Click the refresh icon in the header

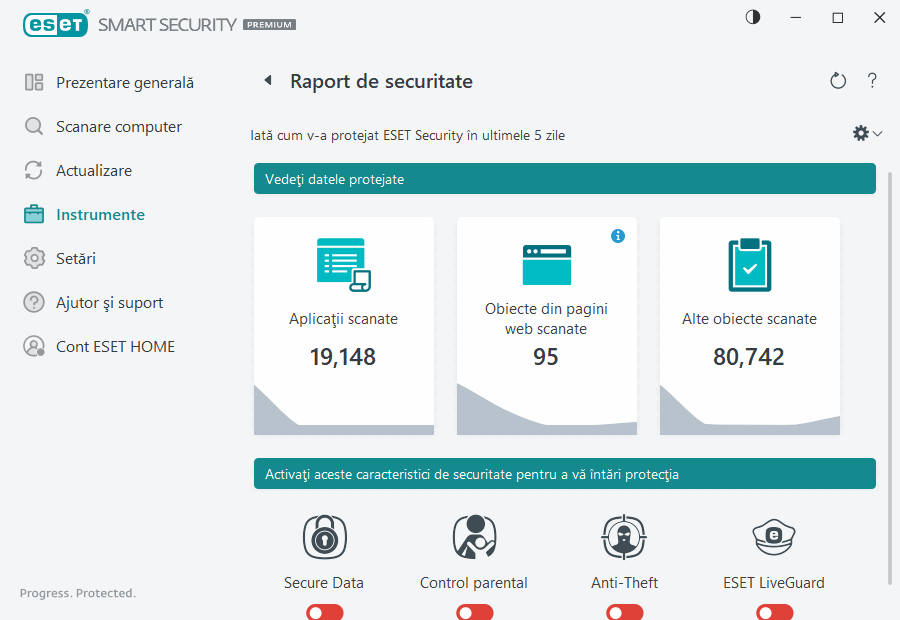click(x=838, y=81)
